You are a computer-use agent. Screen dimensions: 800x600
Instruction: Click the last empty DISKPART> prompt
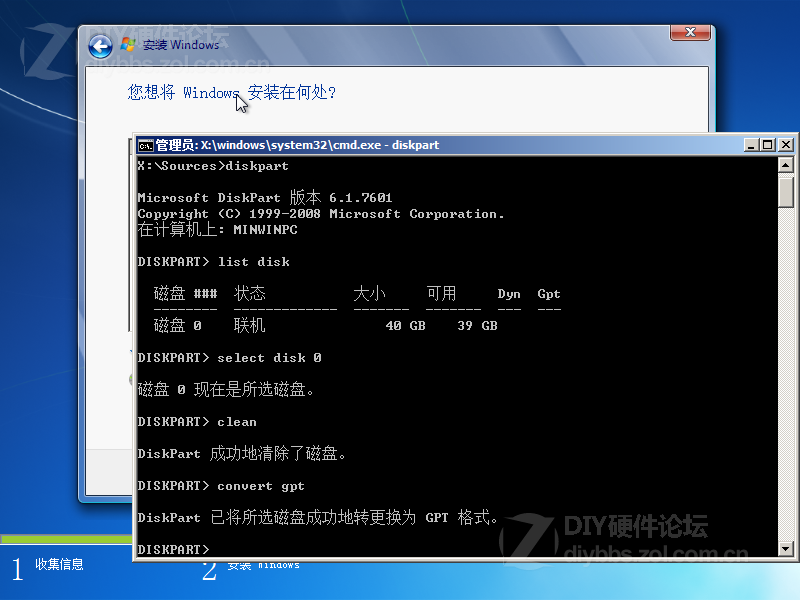coord(173,549)
